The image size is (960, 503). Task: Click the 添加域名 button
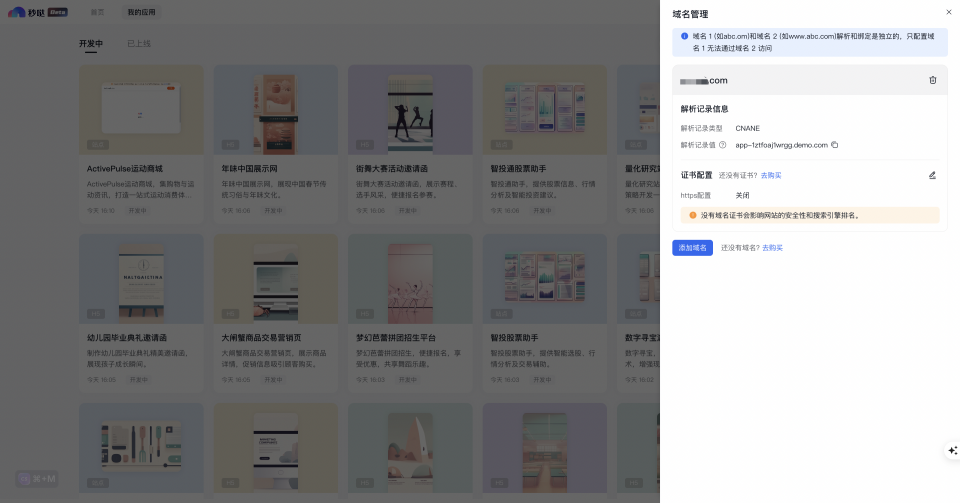click(692, 247)
